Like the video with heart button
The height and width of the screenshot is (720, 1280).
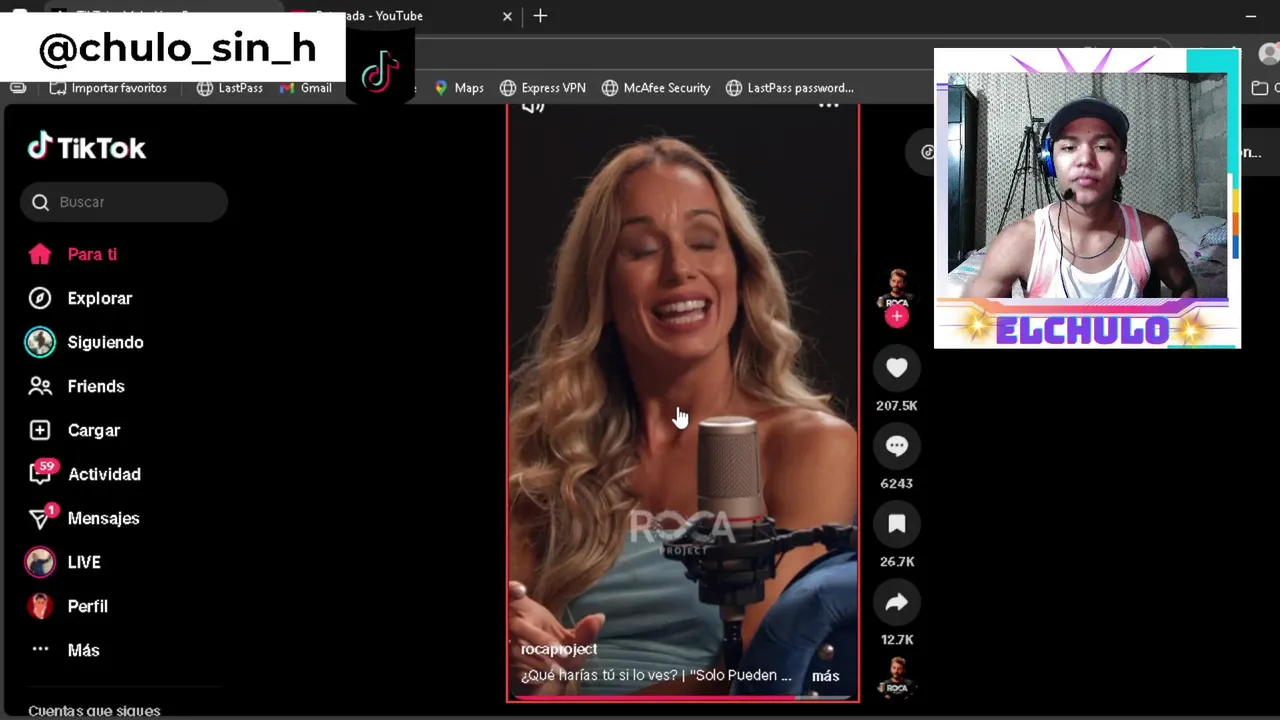[897, 368]
